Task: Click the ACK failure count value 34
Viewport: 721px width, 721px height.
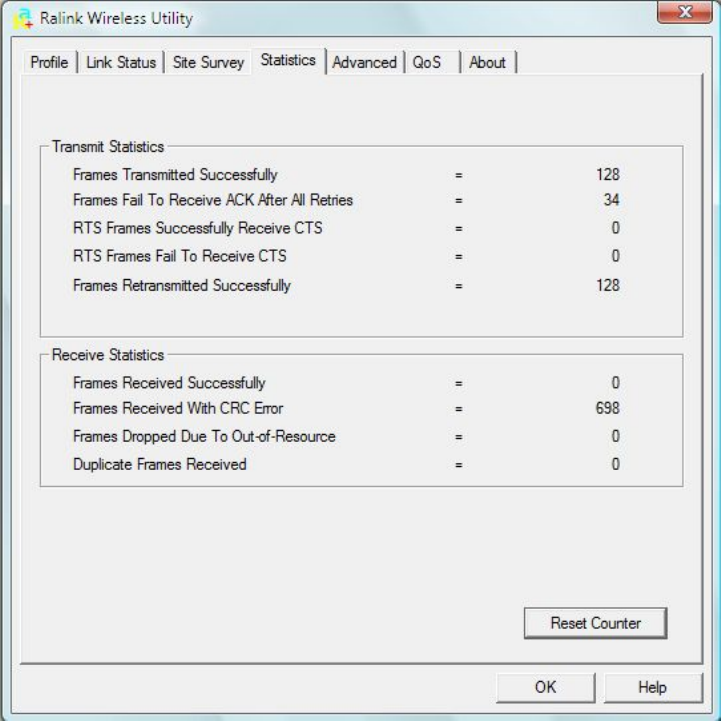Action: tap(611, 200)
